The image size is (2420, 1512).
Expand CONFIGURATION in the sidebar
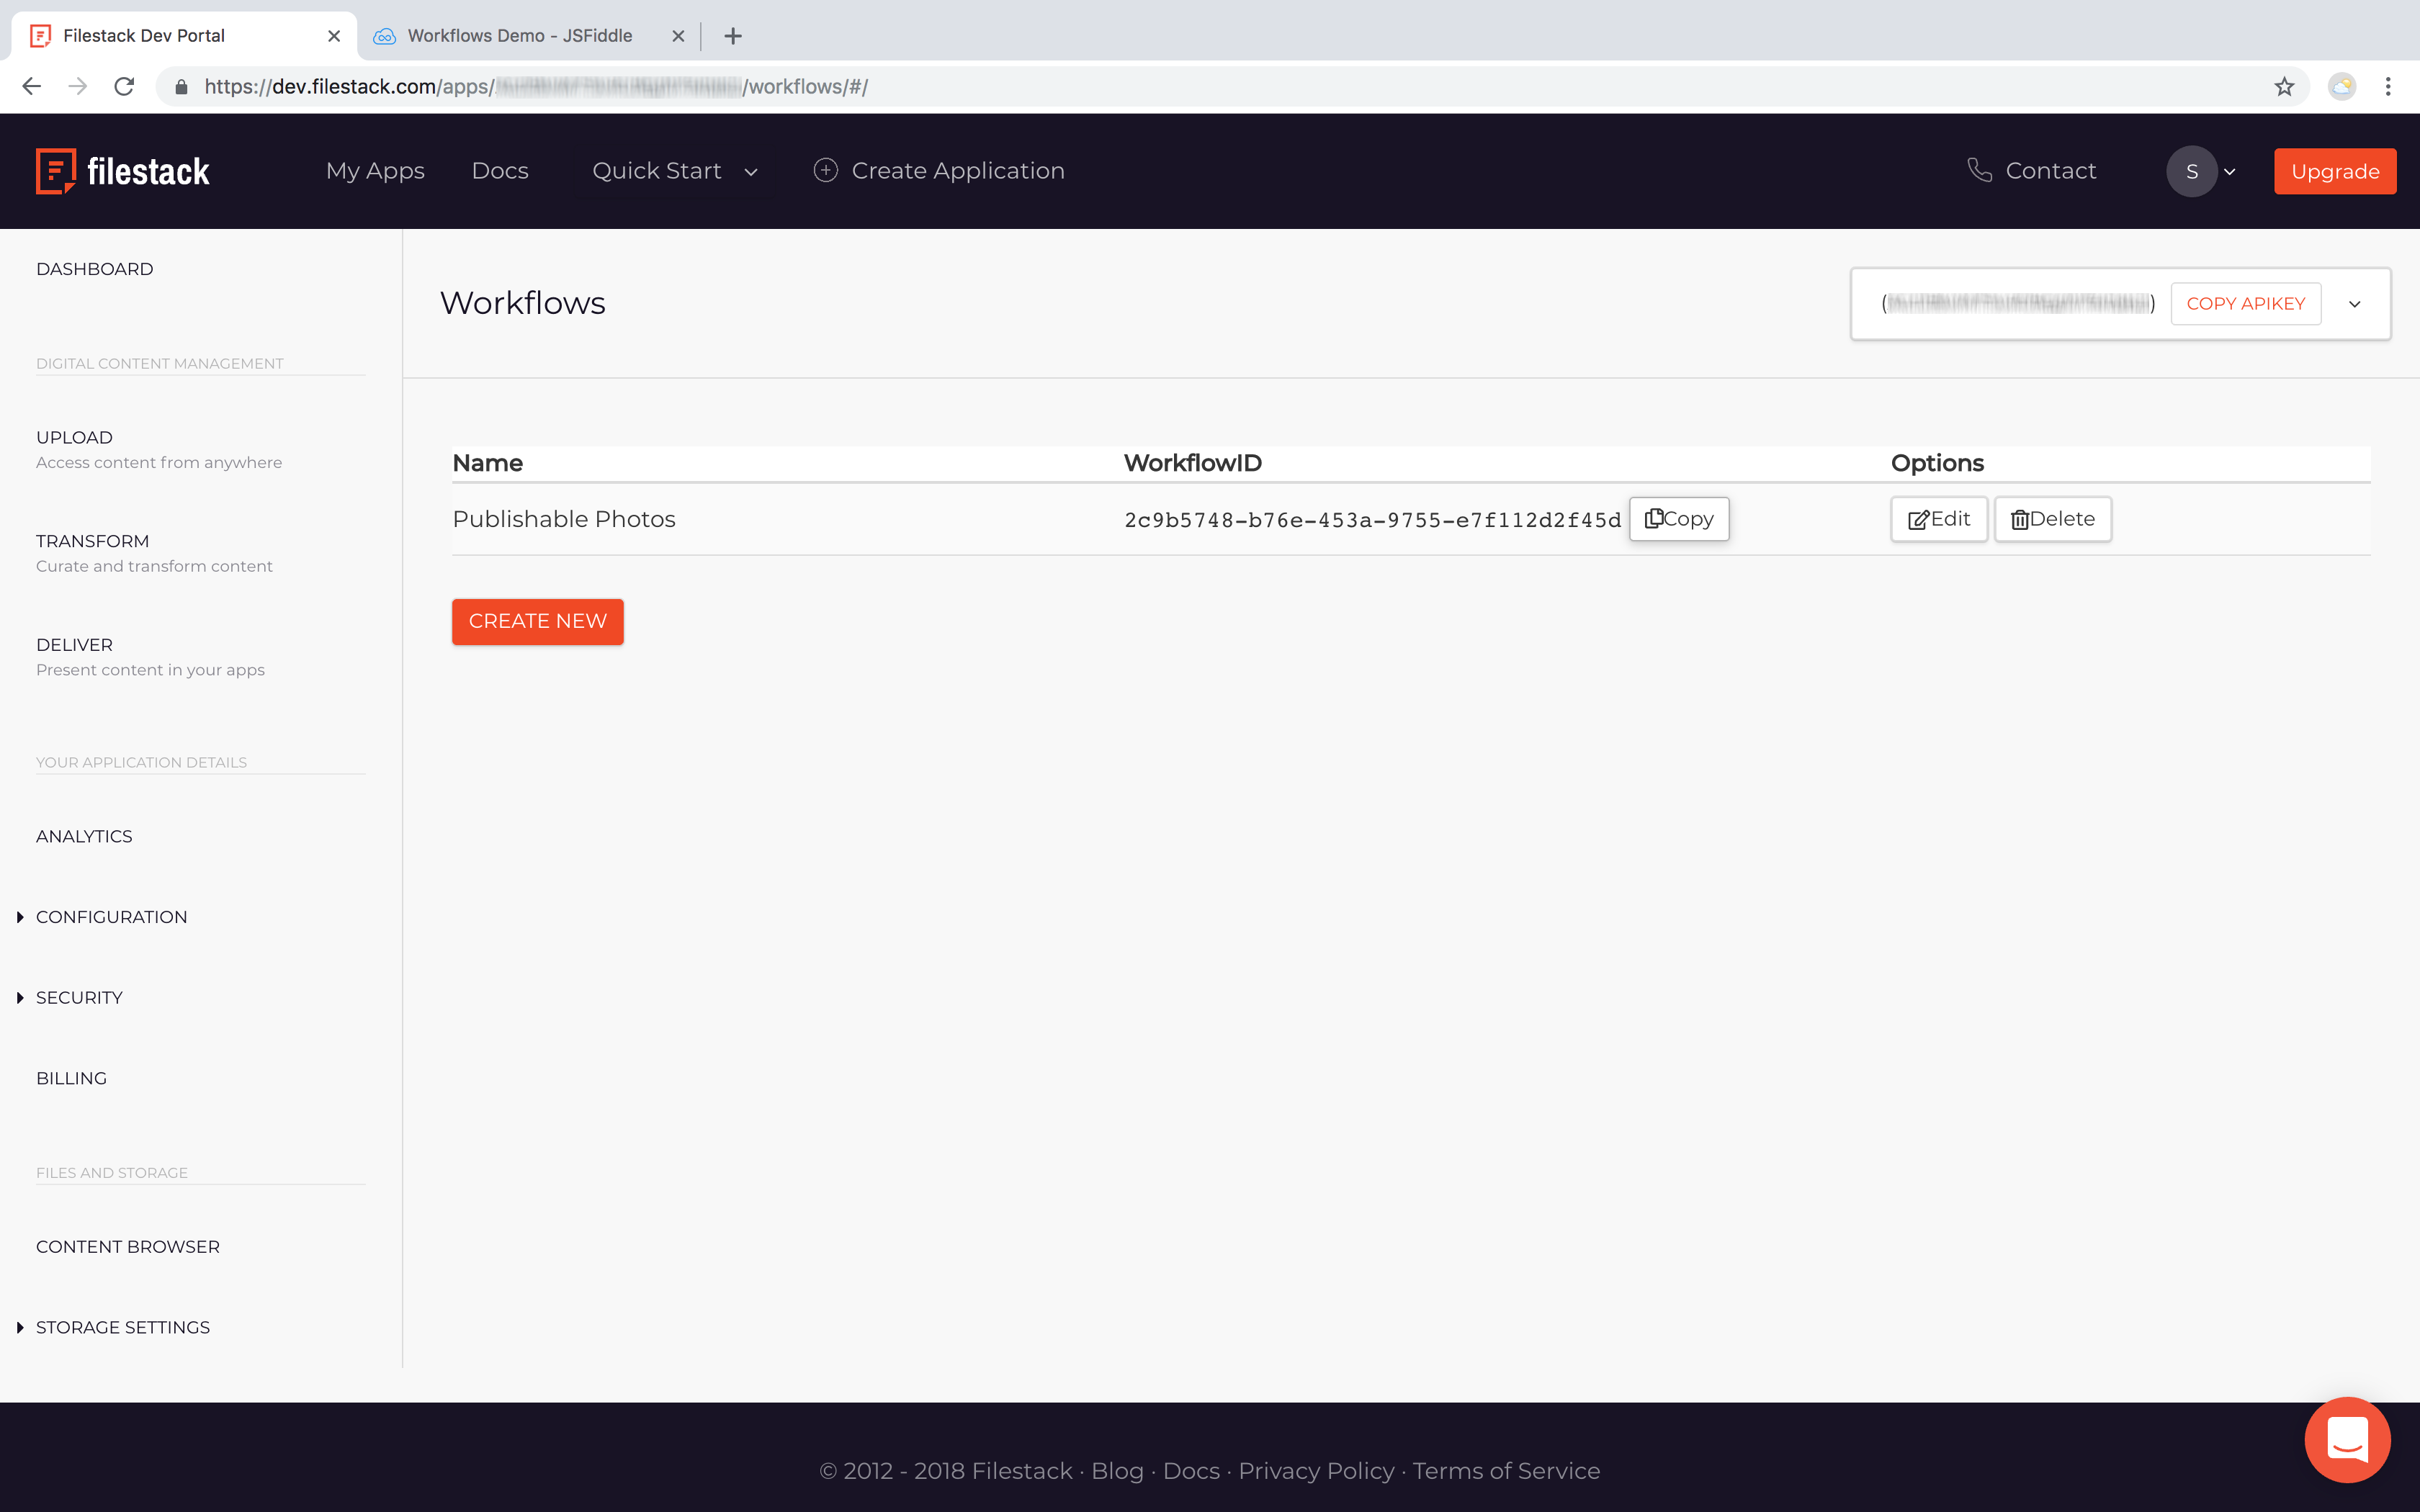click(x=111, y=917)
